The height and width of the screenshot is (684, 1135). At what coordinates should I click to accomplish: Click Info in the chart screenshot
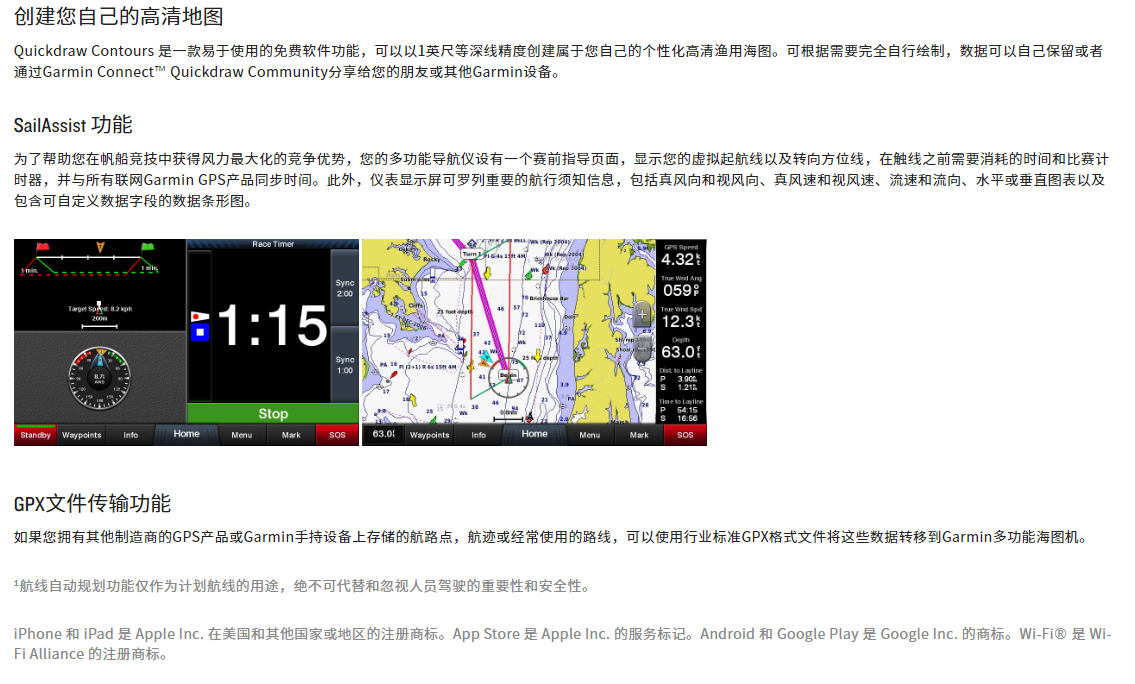[478, 435]
